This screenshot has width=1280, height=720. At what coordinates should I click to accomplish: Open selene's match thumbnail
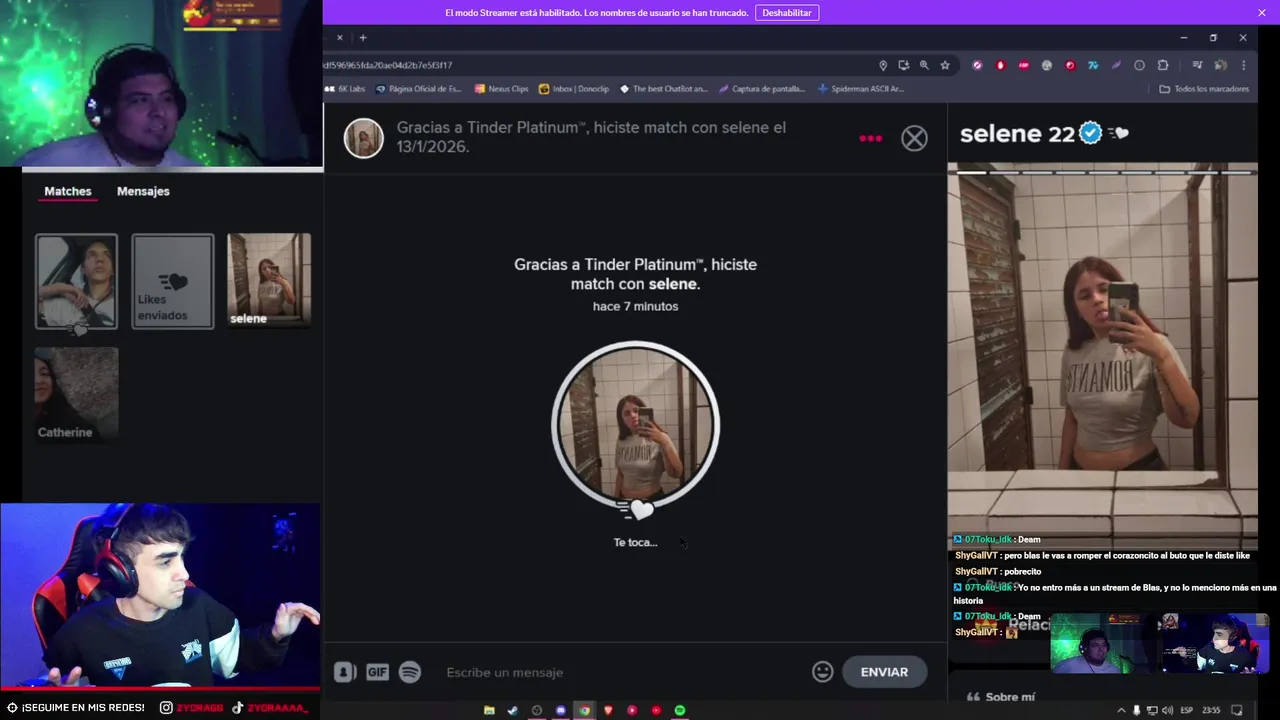point(269,281)
